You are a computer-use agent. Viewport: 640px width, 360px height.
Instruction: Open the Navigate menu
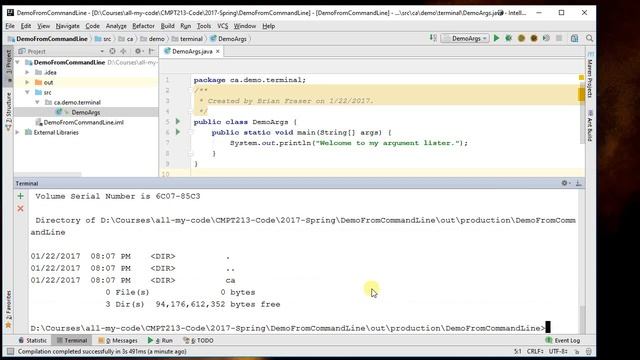[x=68, y=26]
